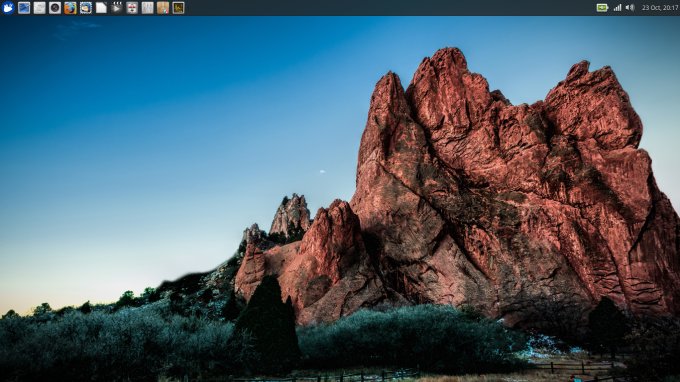Open the Xfce mouse applications menu
Viewport: 680px width, 382px height.
point(8,8)
